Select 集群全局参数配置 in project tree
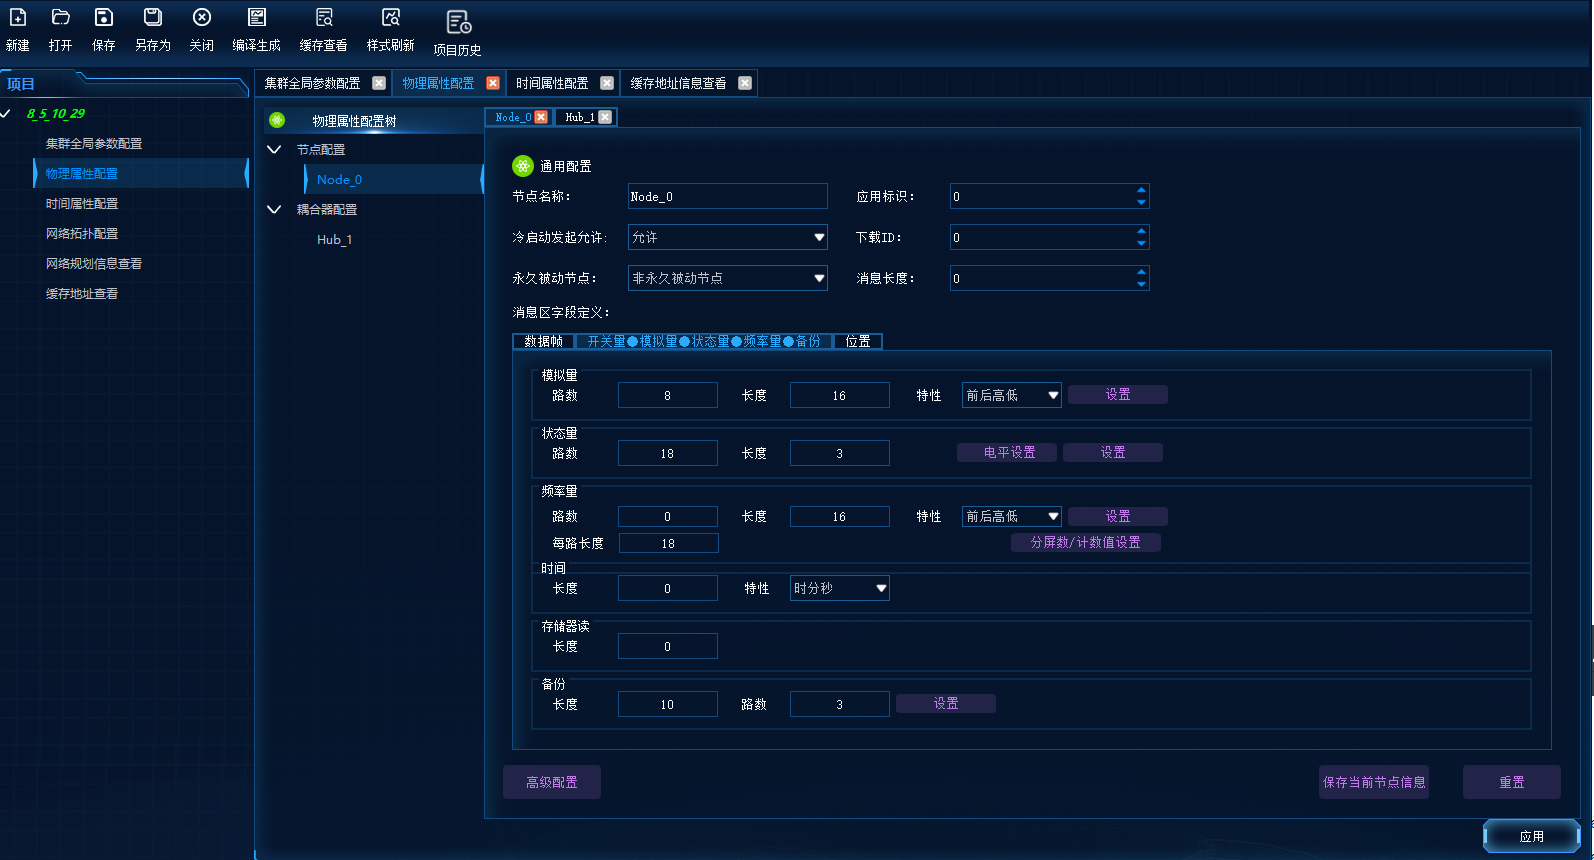This screenshot has width=1594, height=860. [x=94, y=143]
